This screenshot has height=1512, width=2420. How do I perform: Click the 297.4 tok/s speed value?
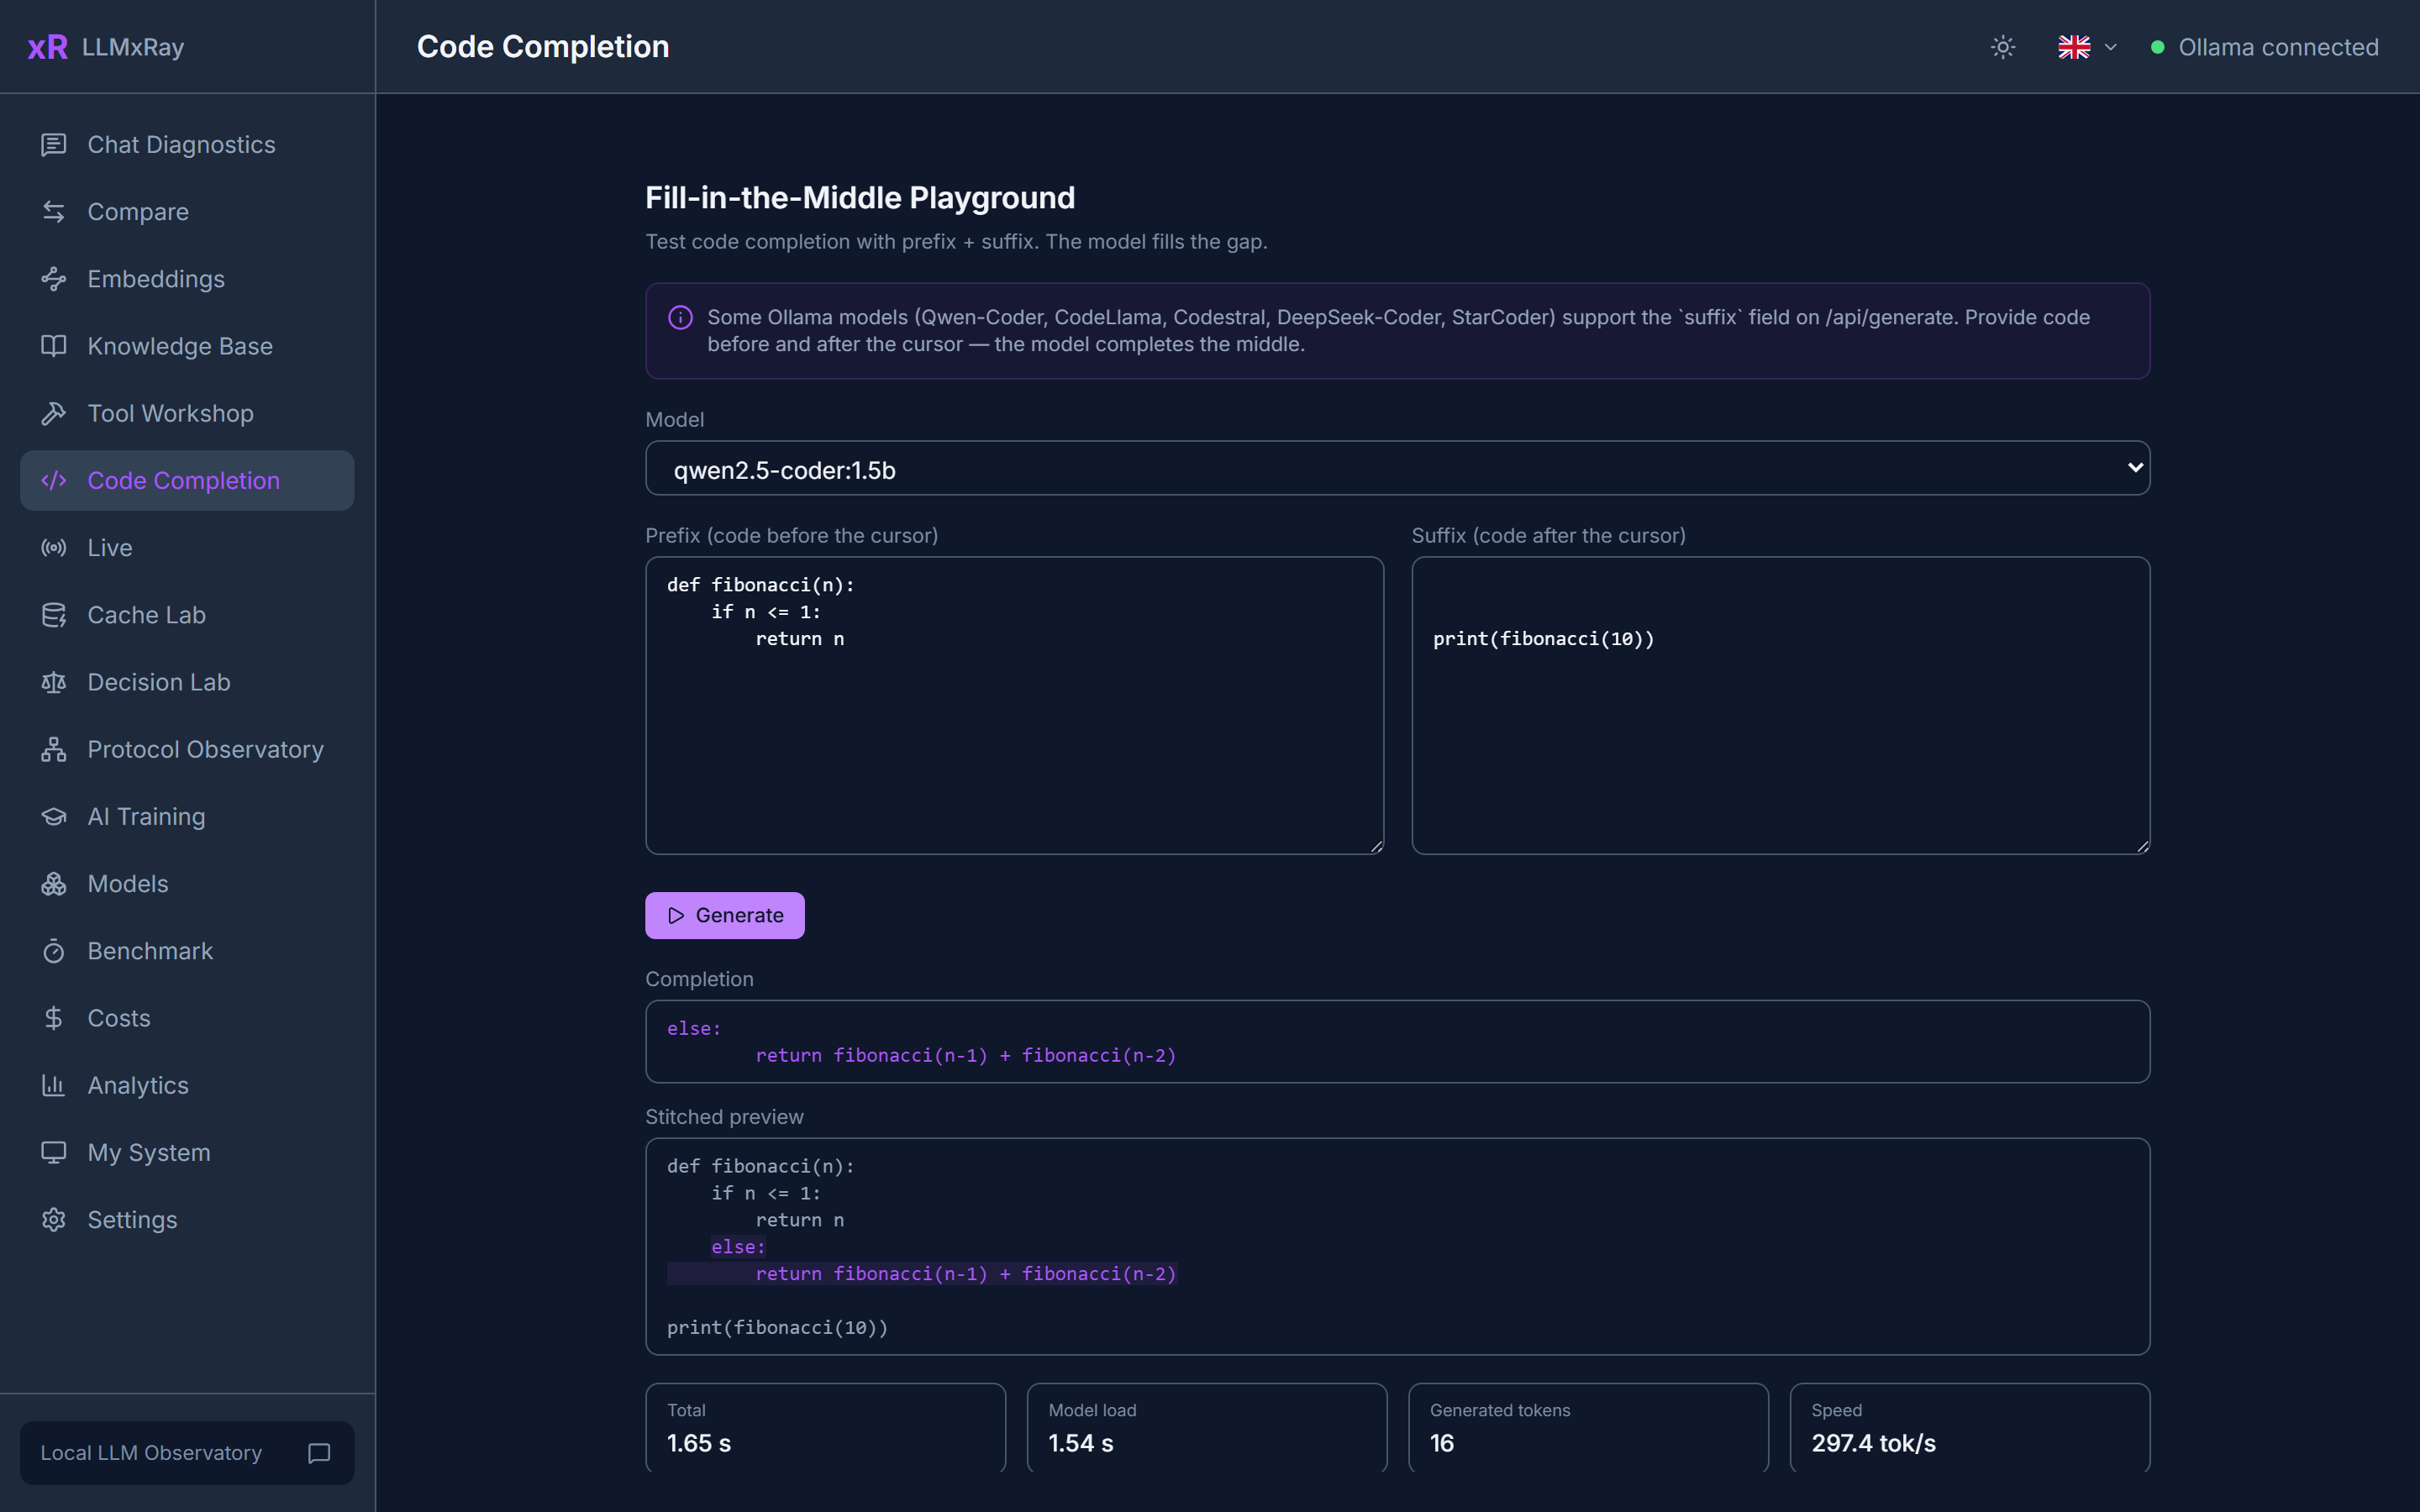1873,1443
